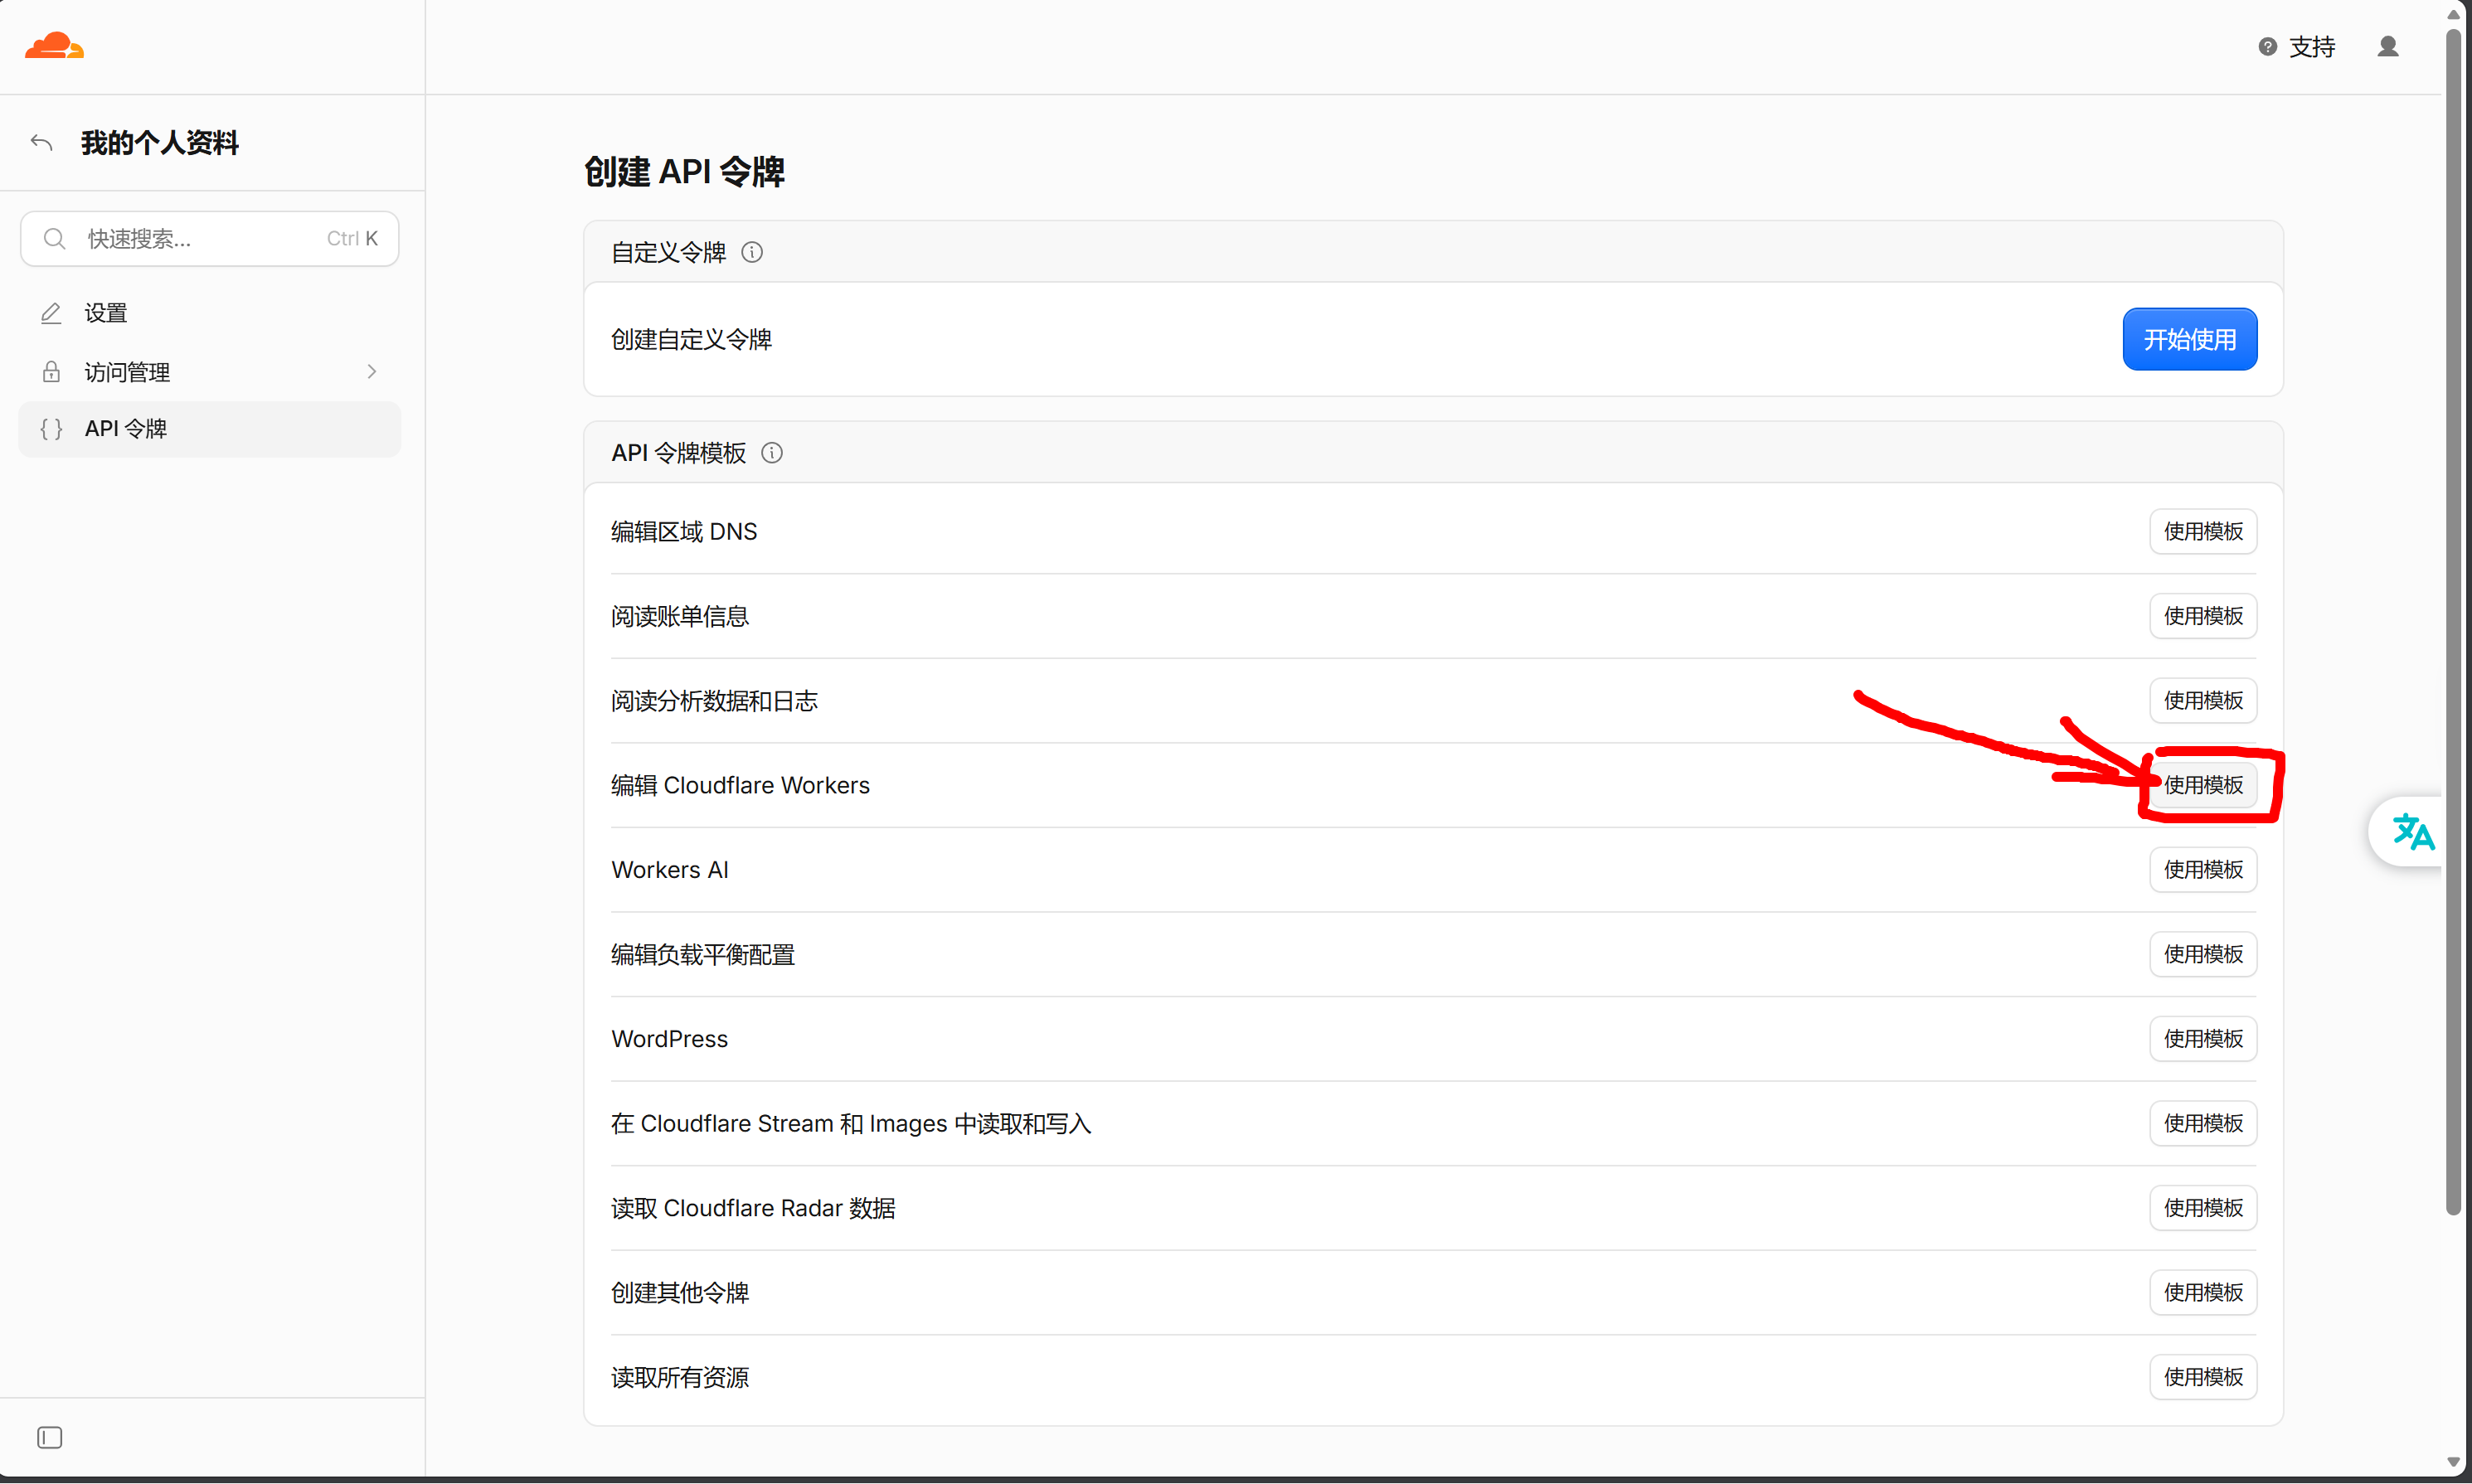
Task: Click the vertical page scrollbar
Action: pos(2453,620)
